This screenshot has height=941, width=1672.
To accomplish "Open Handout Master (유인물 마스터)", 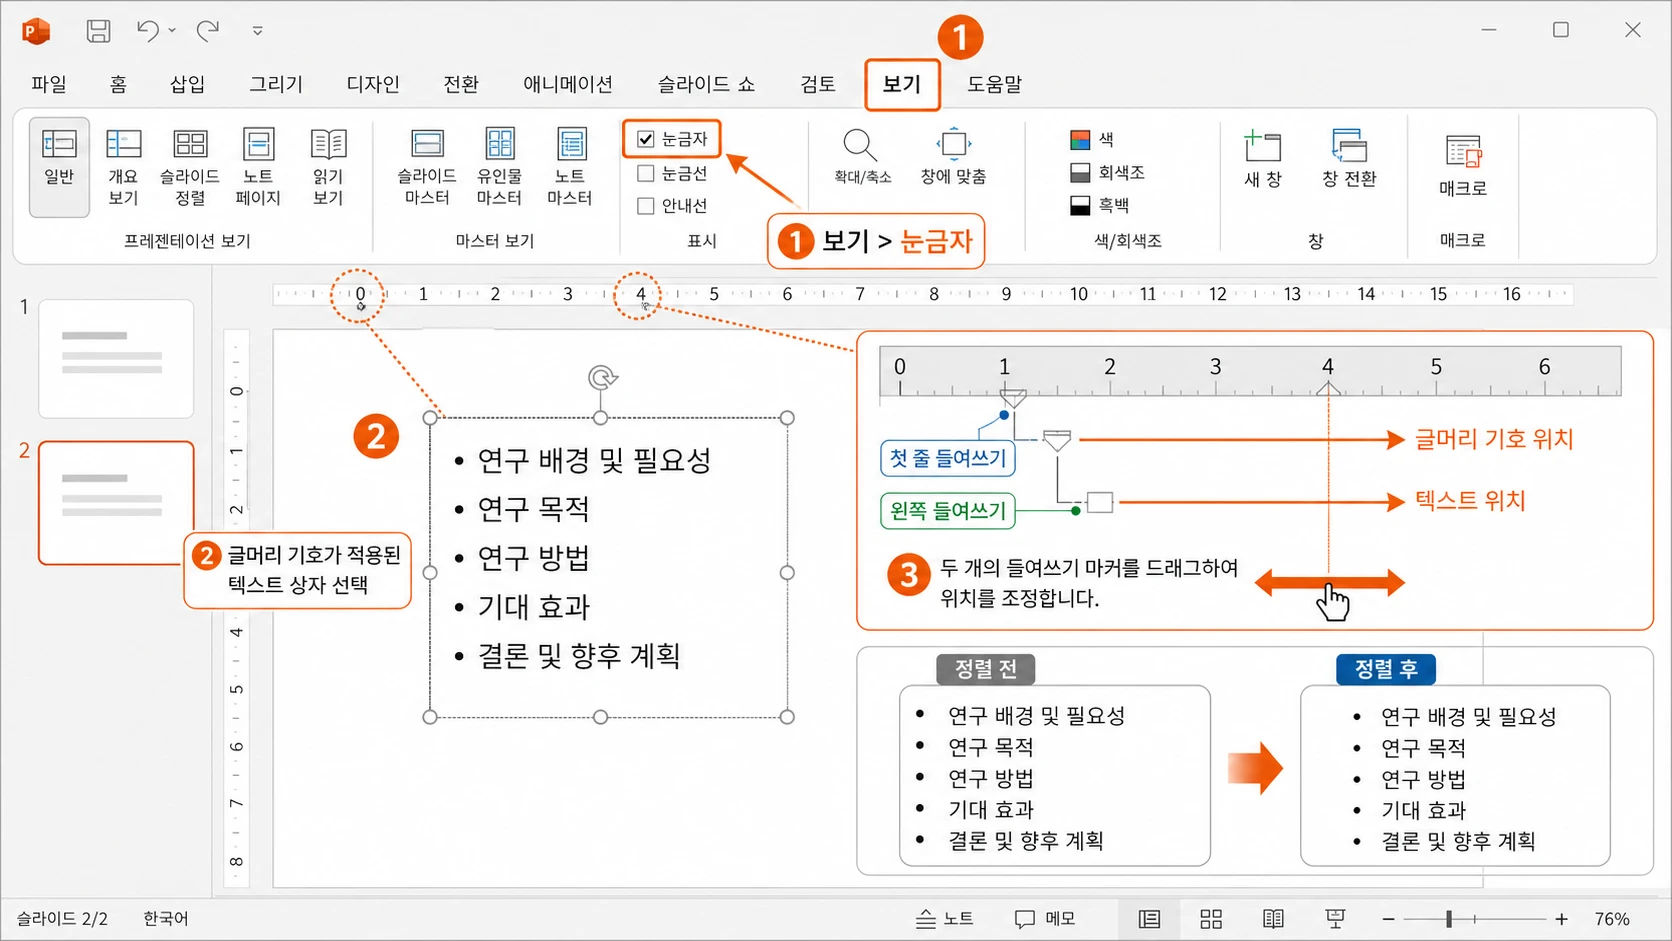I will point(499,167).
